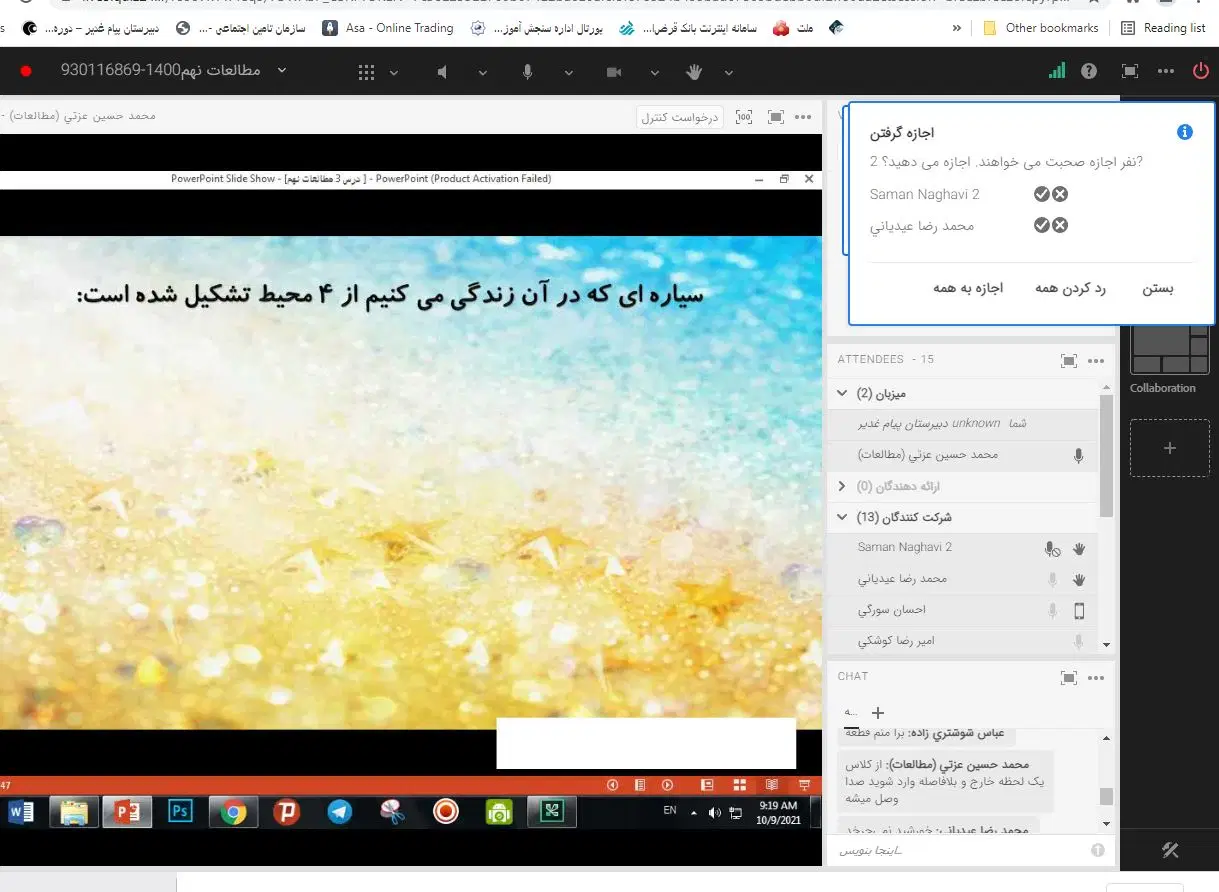
Task: Toggle raise hand in the top toolbar
Action: (x=694, y=72)
